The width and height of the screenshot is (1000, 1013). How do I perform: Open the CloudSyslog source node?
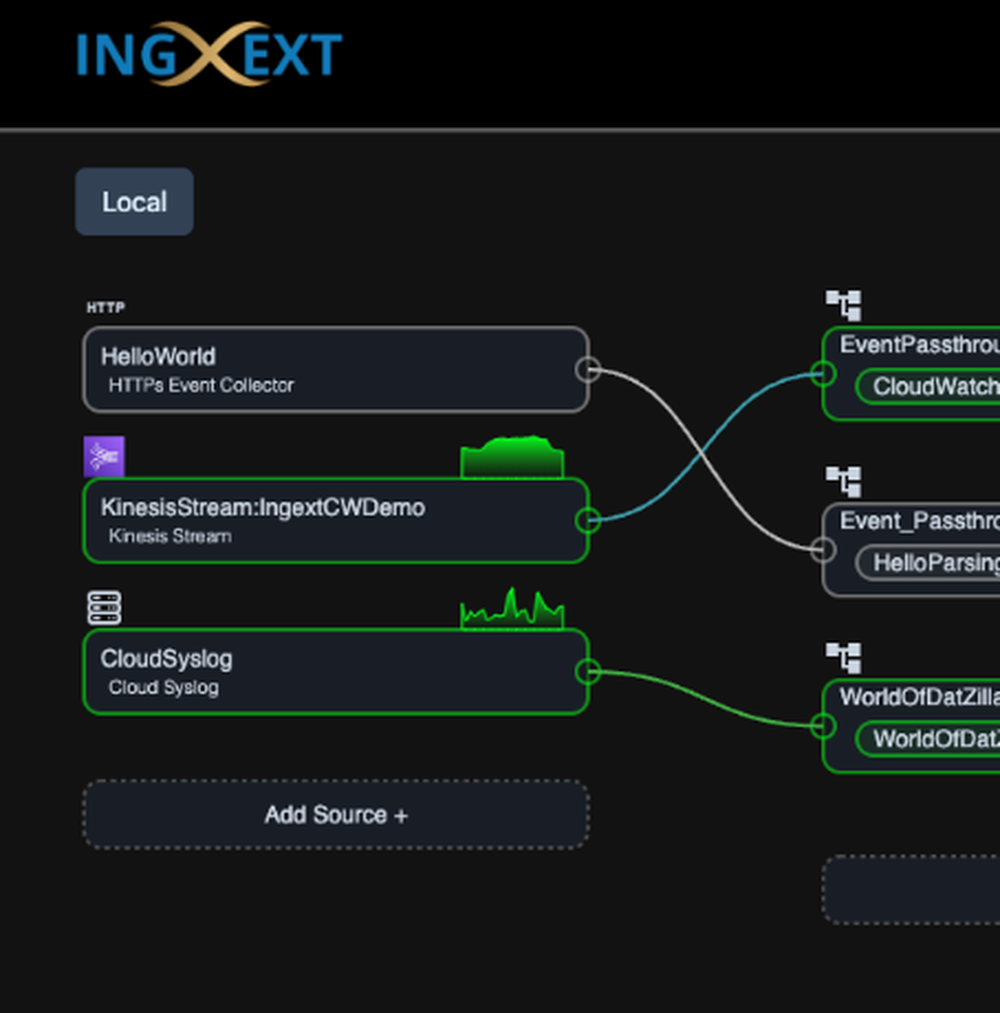tap(336, 672)
